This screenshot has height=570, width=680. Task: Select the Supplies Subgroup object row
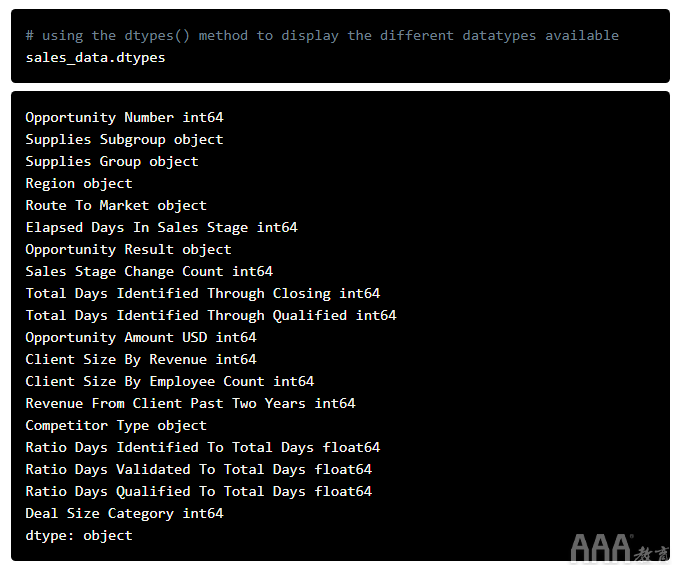(x=124, y=140)
